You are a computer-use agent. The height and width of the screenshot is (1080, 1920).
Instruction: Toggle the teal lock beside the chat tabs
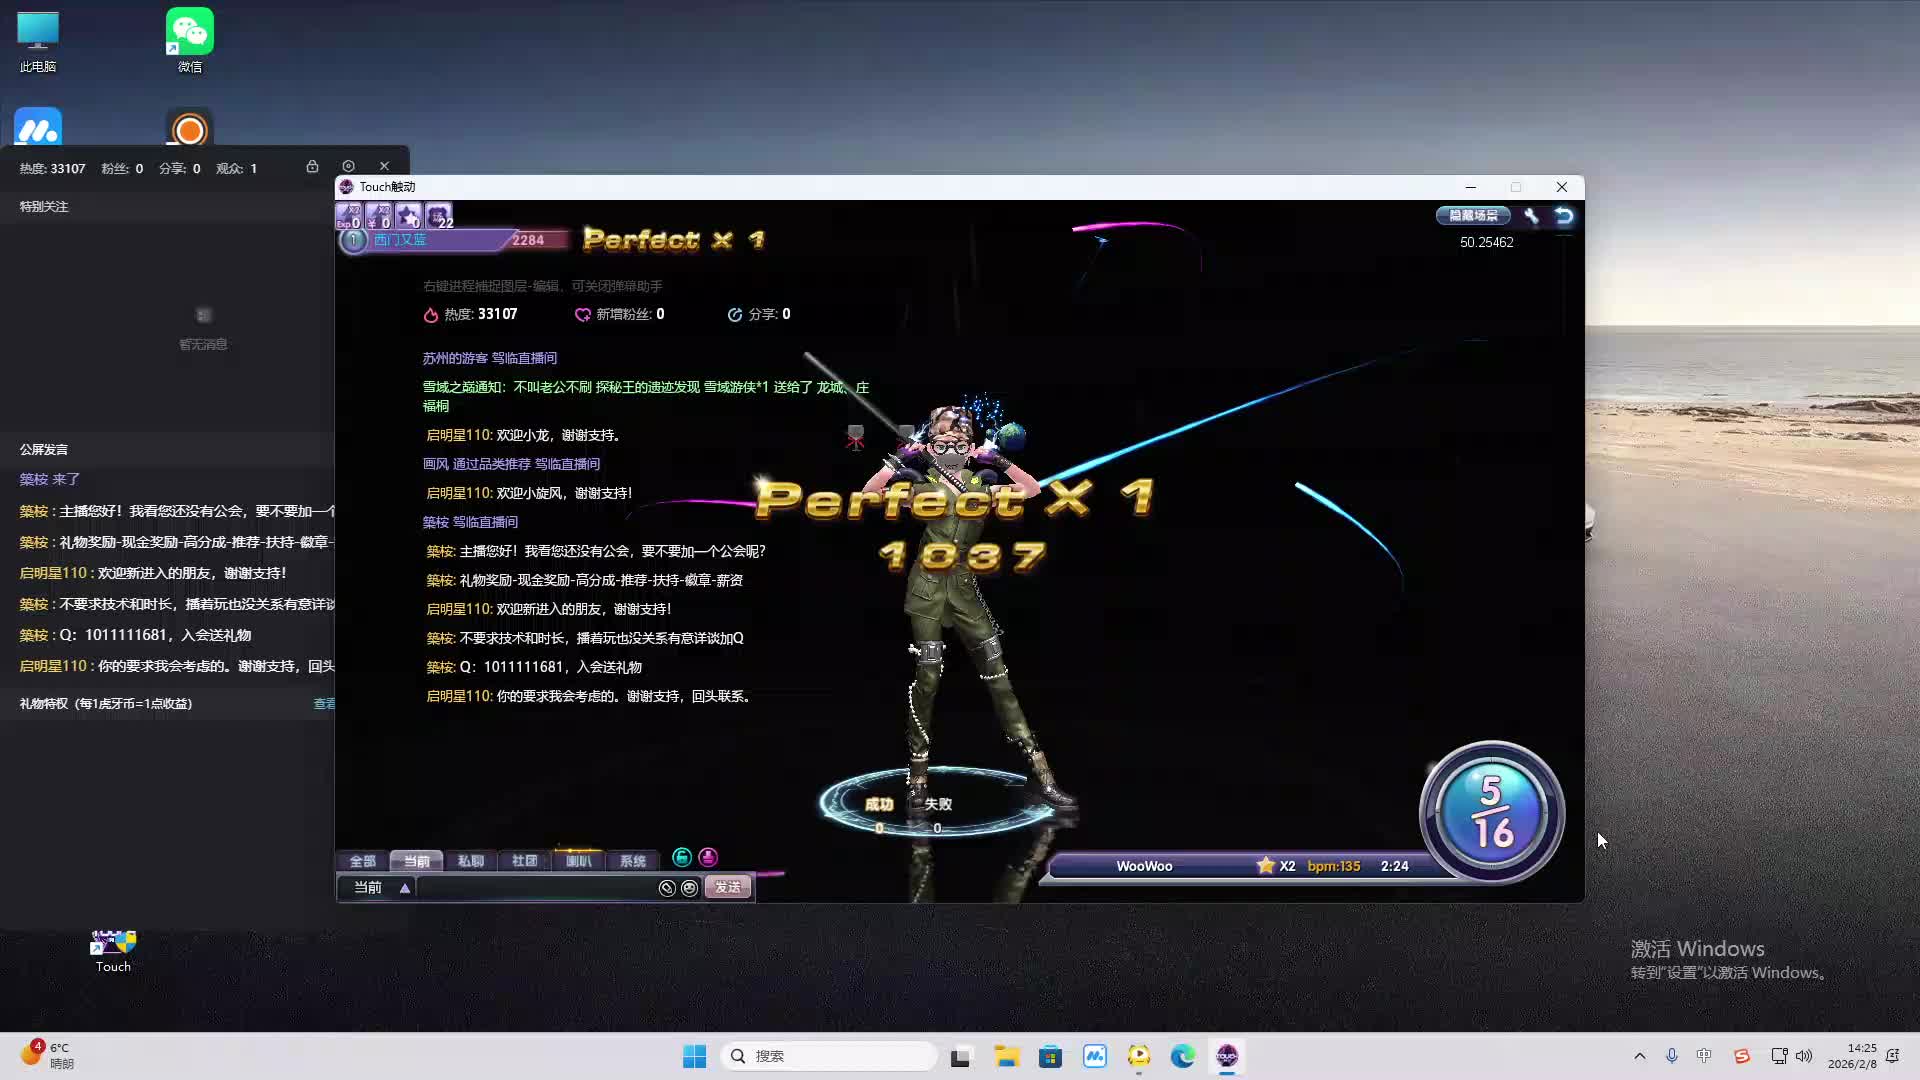tap(681, 858)
